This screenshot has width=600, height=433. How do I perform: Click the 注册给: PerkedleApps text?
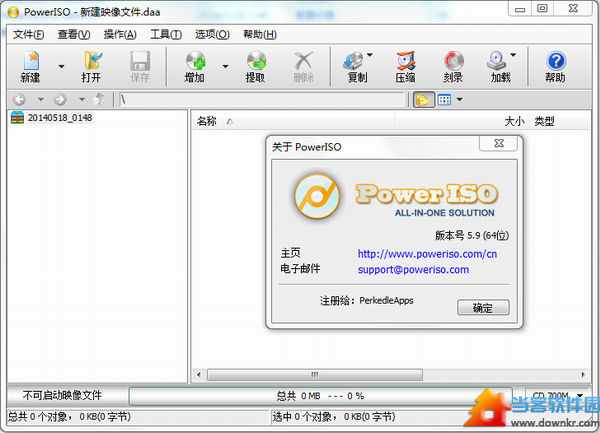point(367,301)
